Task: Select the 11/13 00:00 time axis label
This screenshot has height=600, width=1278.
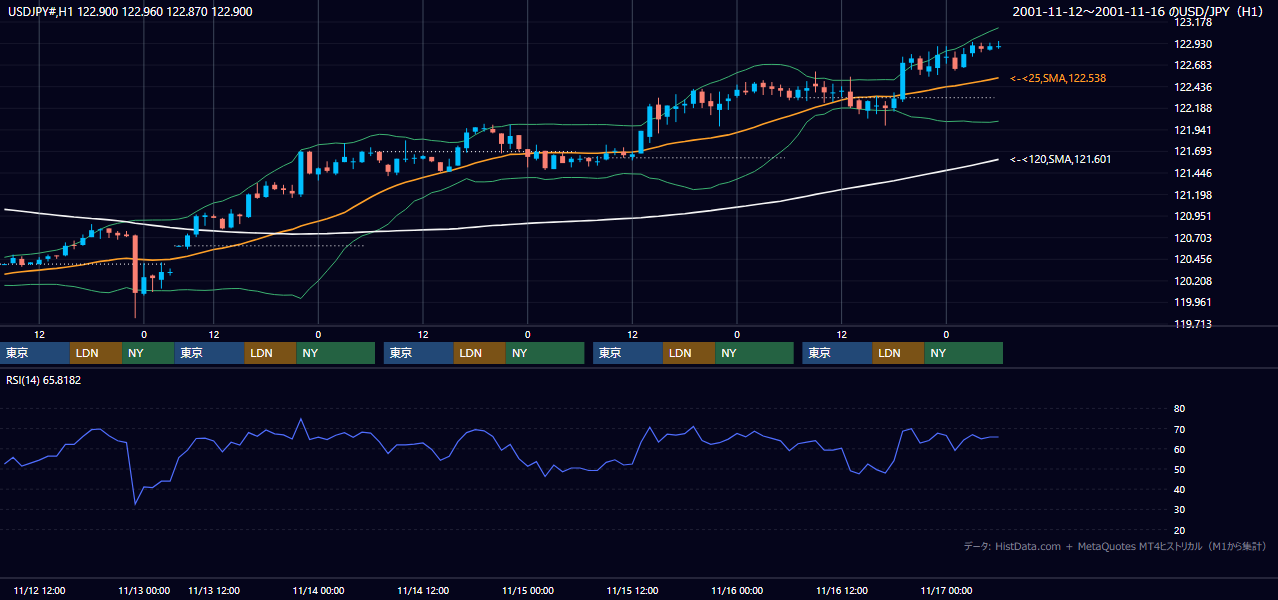Action: pos(144,590)
